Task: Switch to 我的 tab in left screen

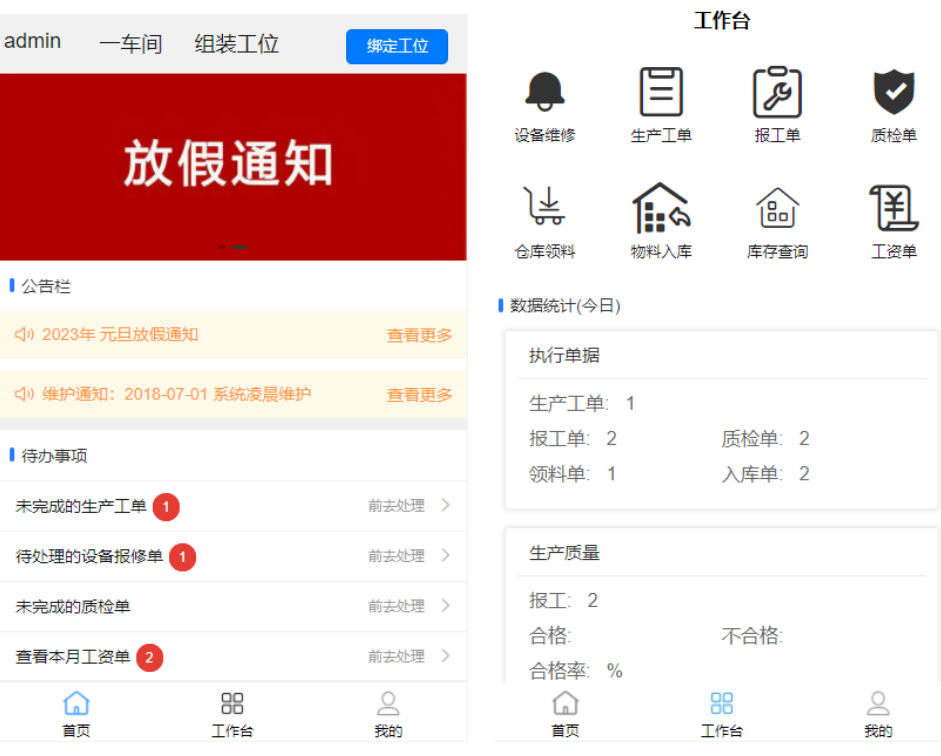Action: (388, 714)
